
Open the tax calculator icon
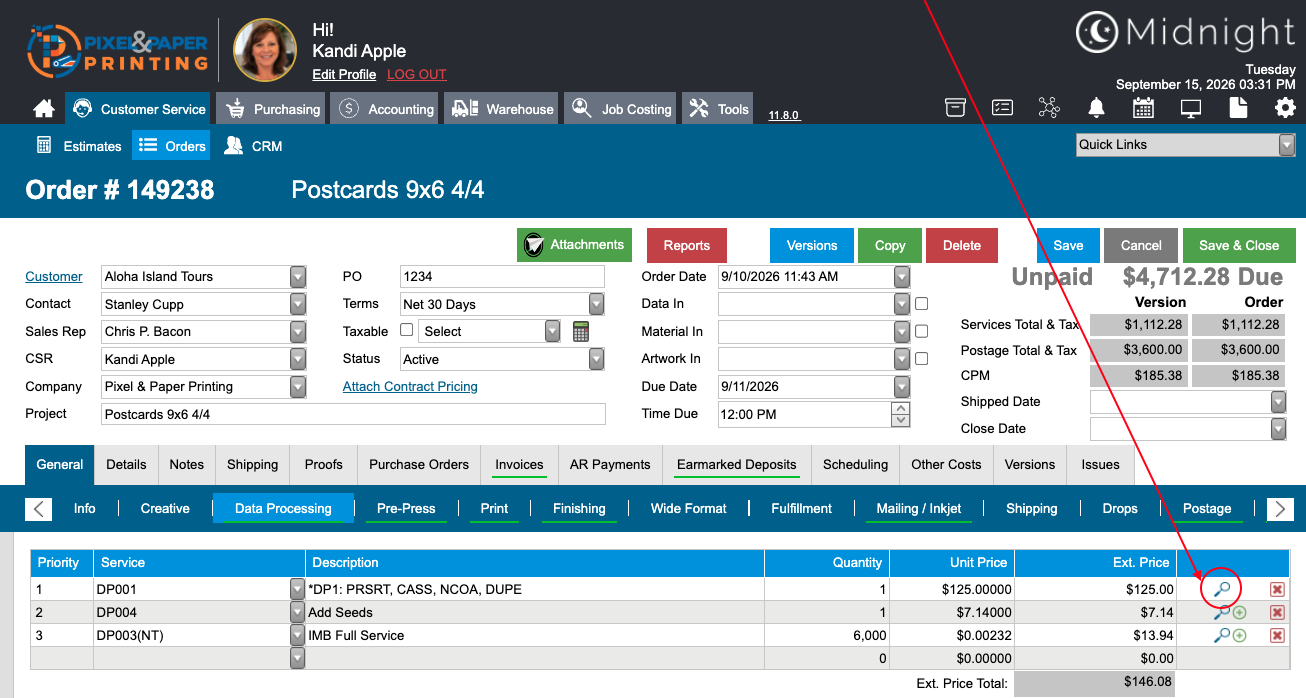(581, 331)
